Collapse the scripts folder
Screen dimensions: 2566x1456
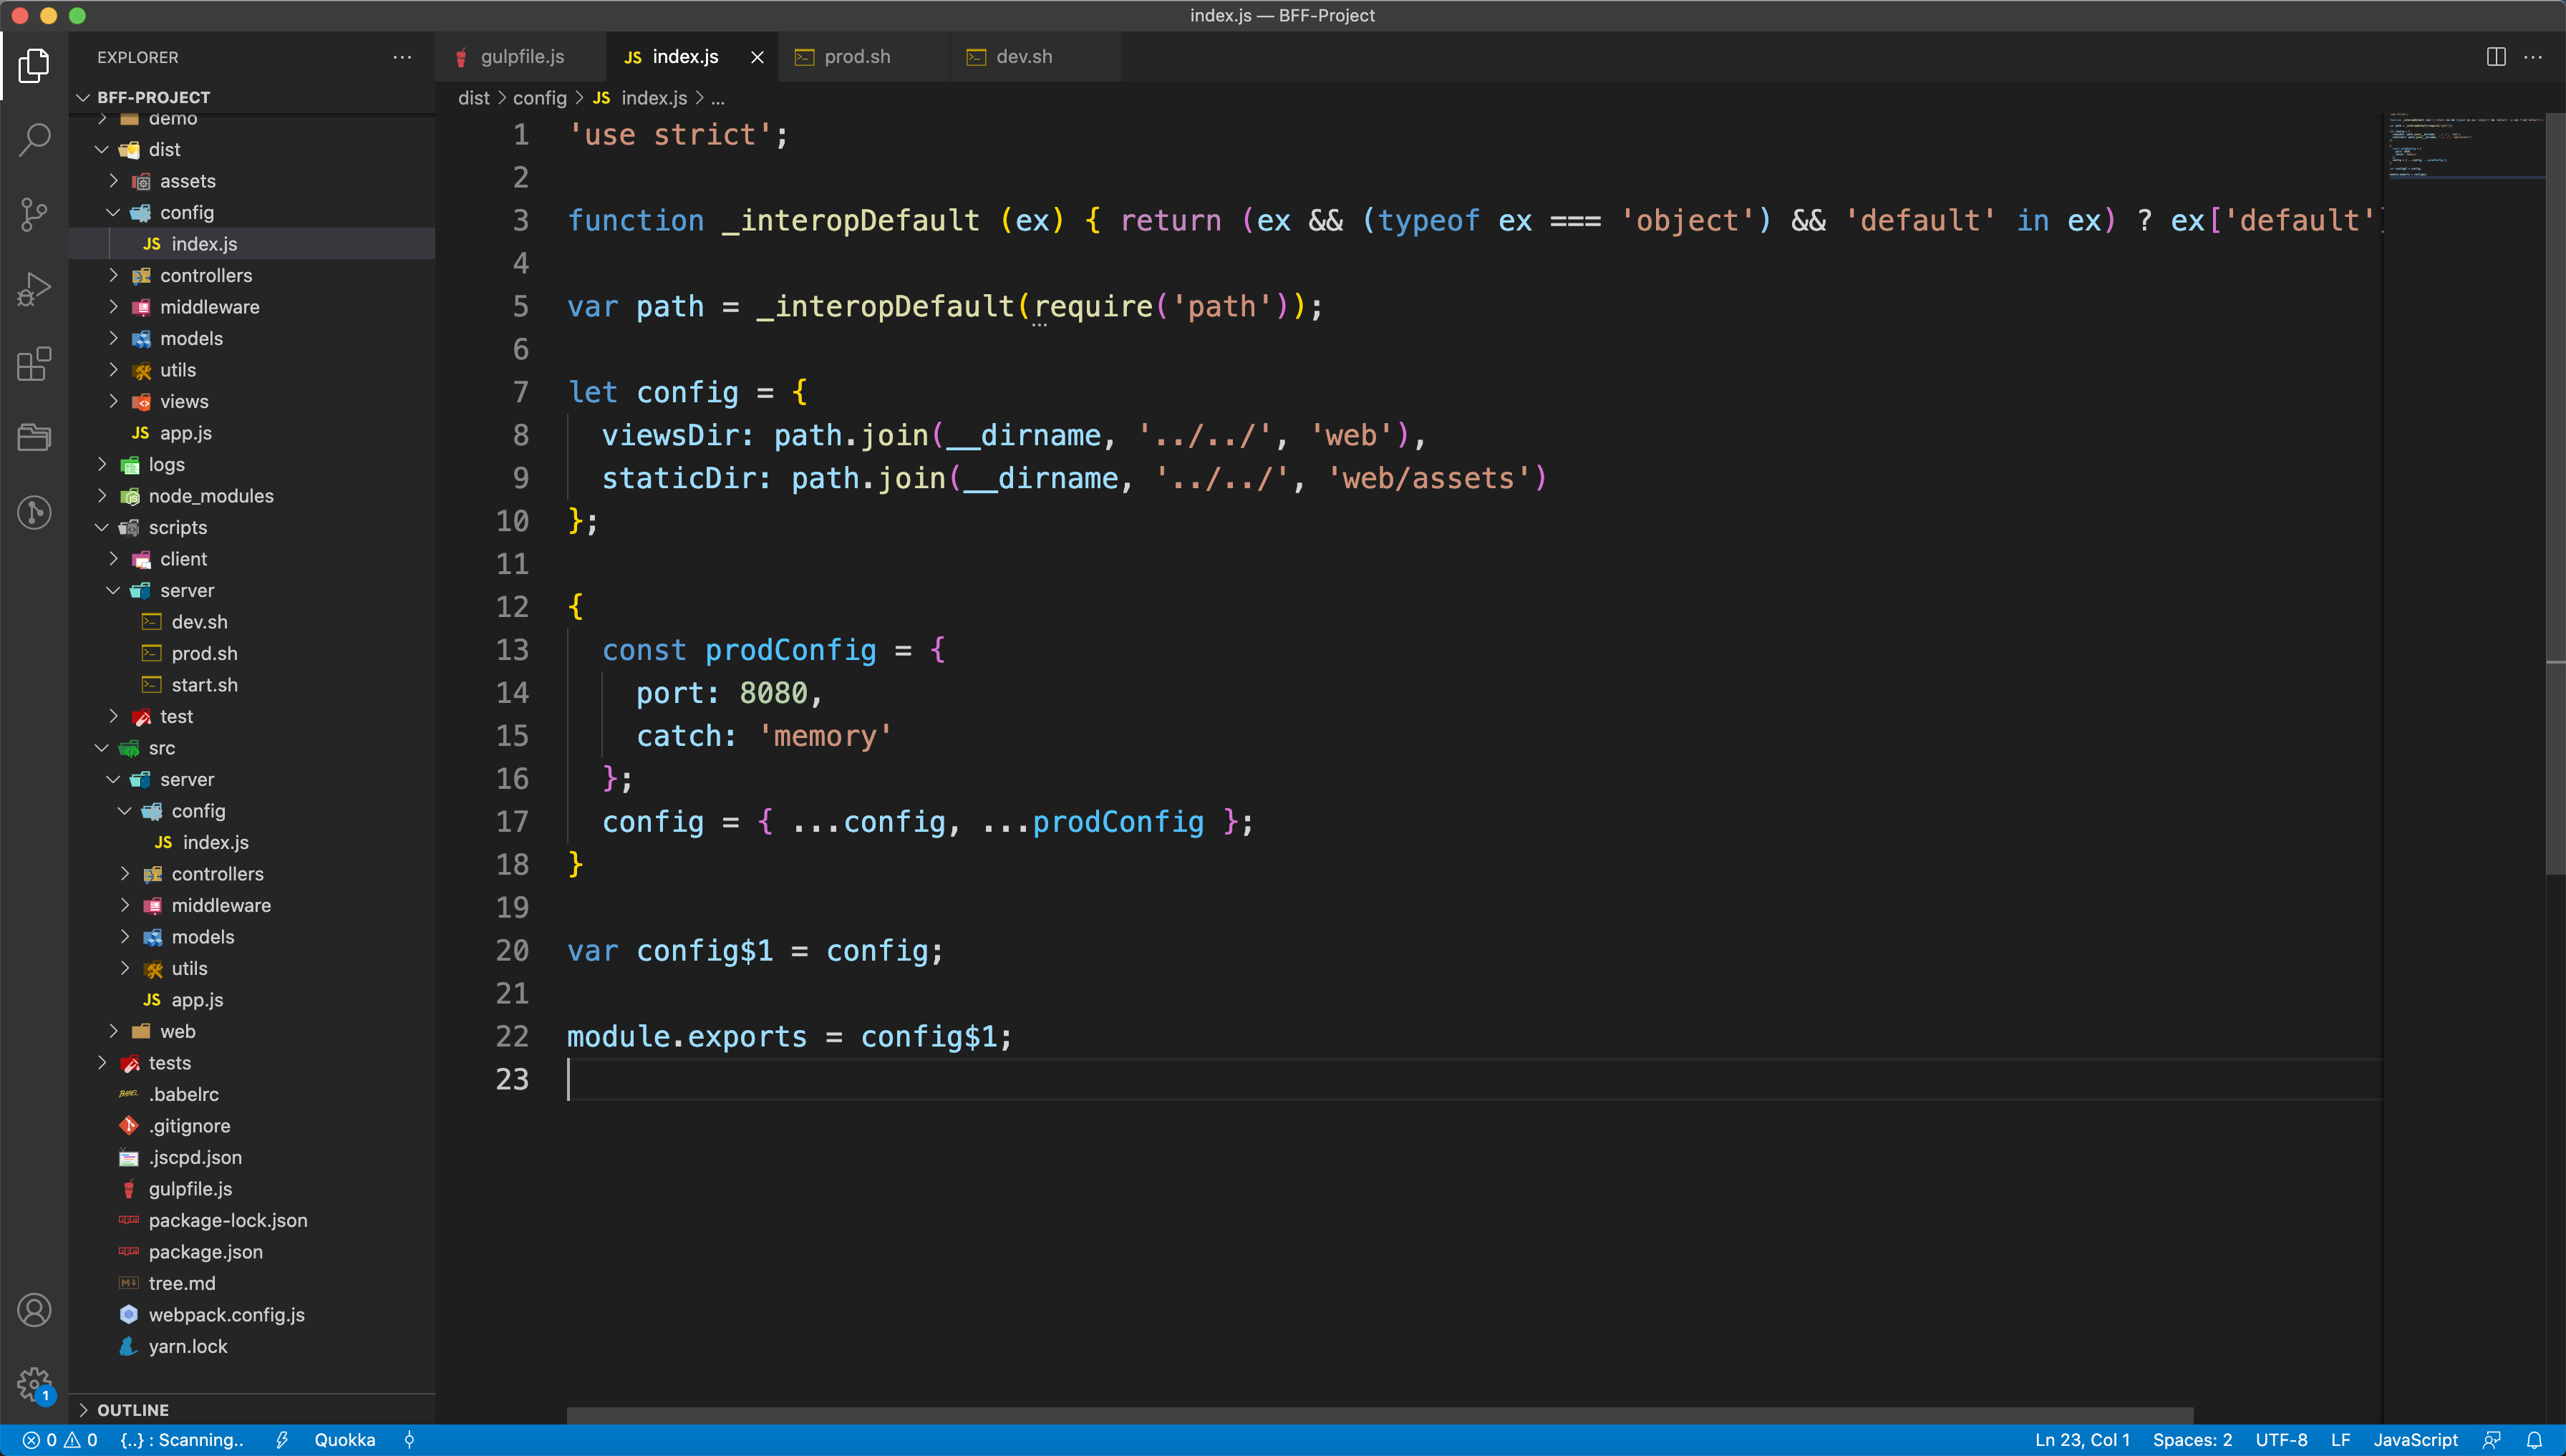[x=252, y=527]
